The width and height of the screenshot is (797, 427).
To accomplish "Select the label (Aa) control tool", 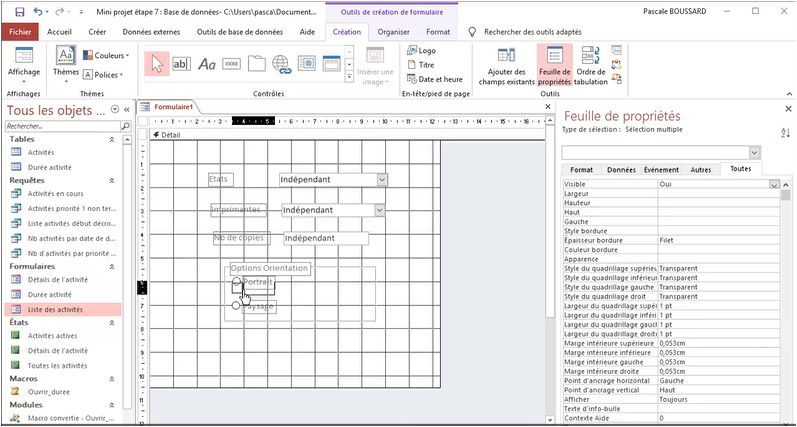I will 207,63.
